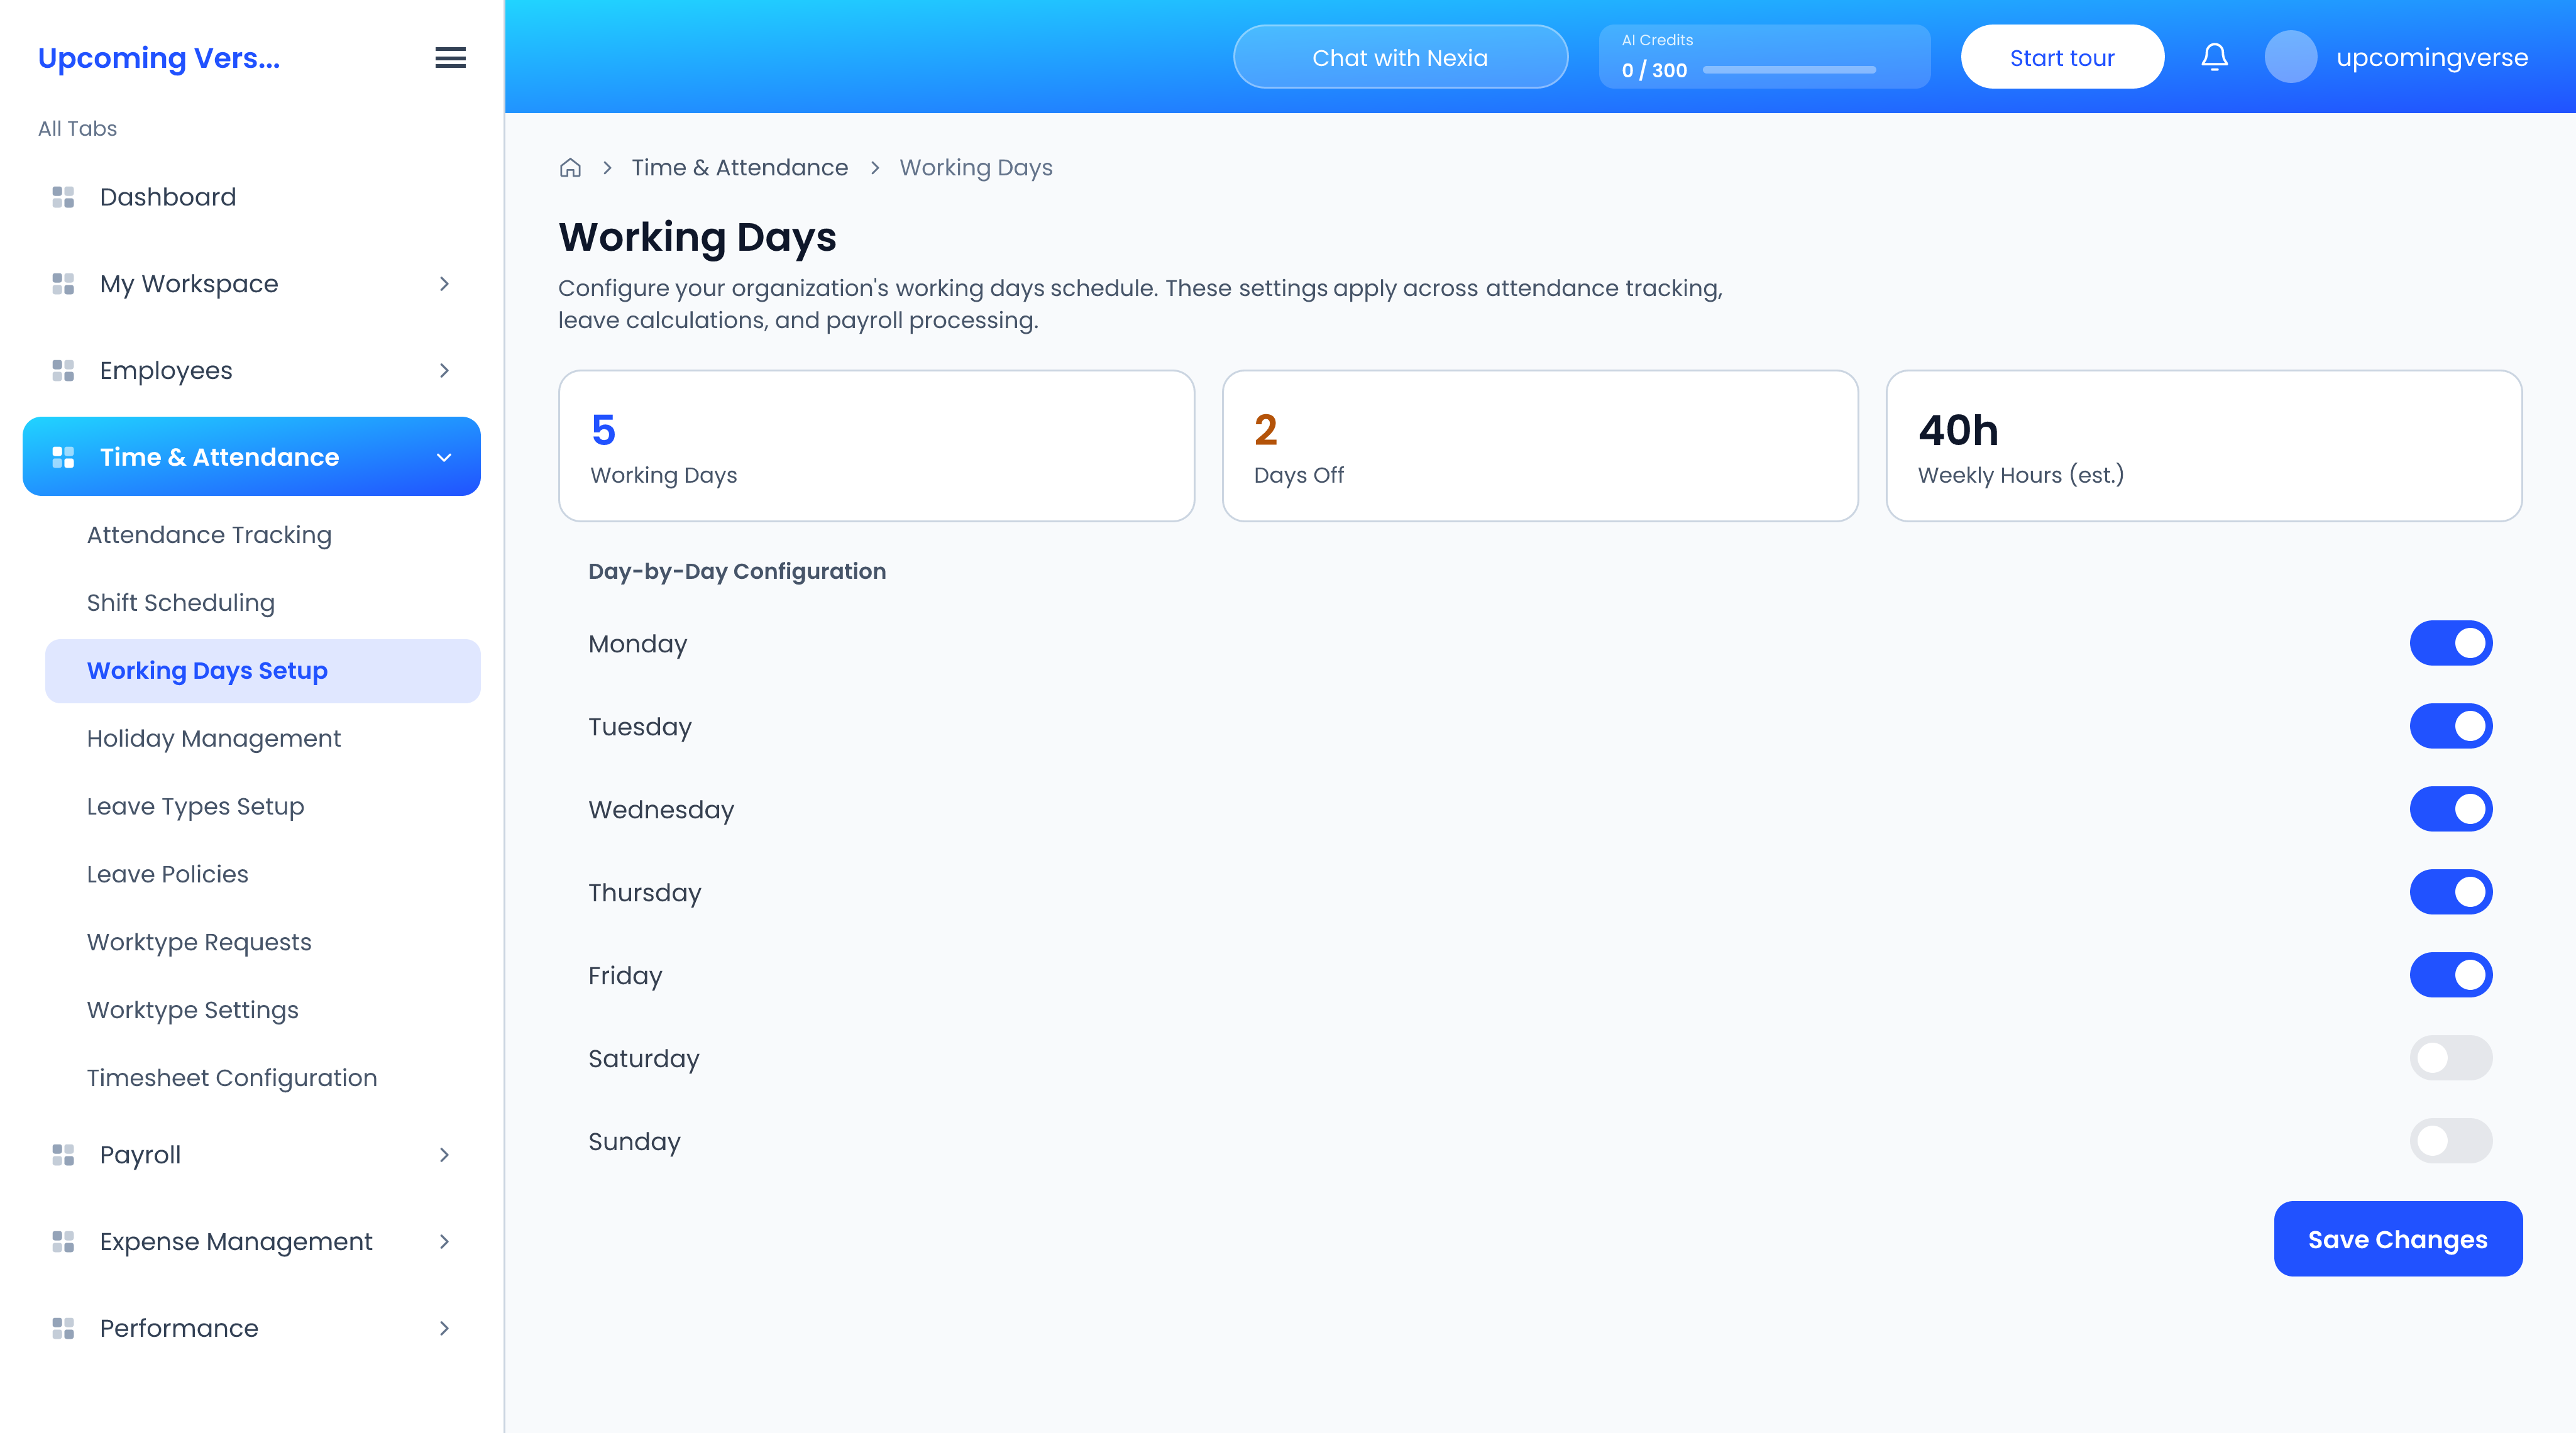This screenshot has width=2576, height=1433.
Task: Open Leave Types Setup item
Action: (x=262, y=807)
